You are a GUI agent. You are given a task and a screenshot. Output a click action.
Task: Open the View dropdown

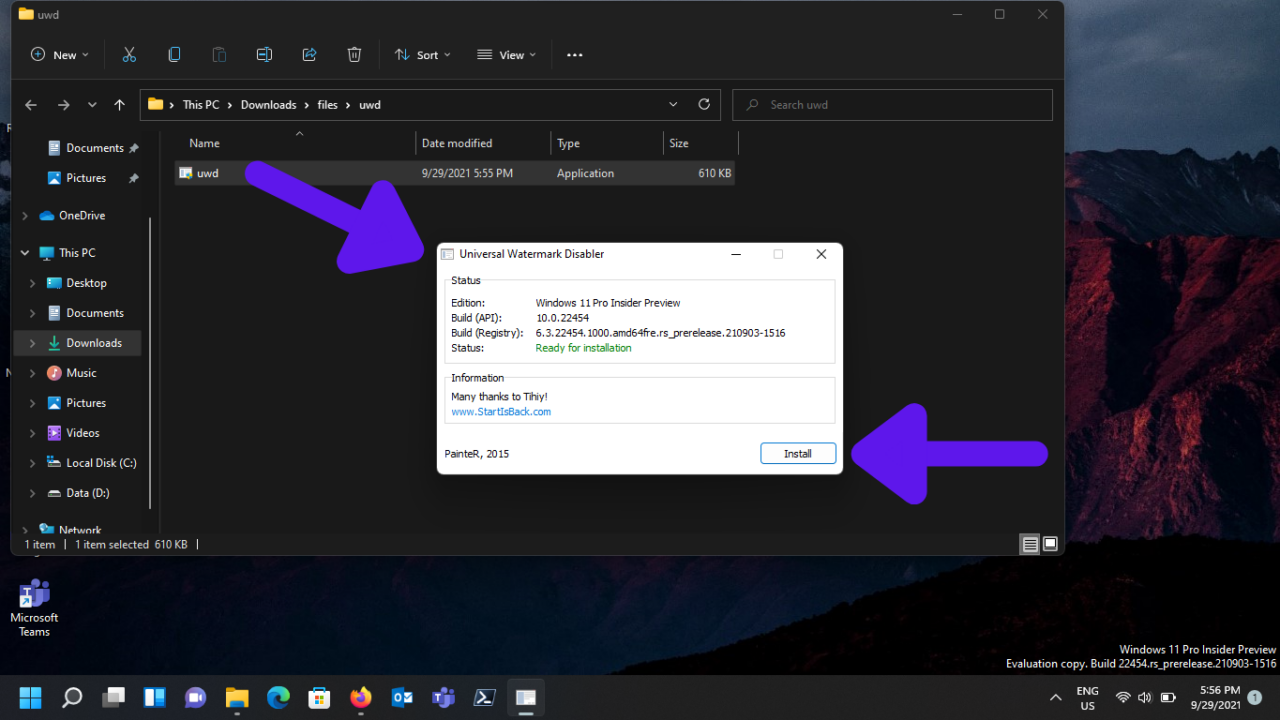pyautogui.click(x=506, y=54)
